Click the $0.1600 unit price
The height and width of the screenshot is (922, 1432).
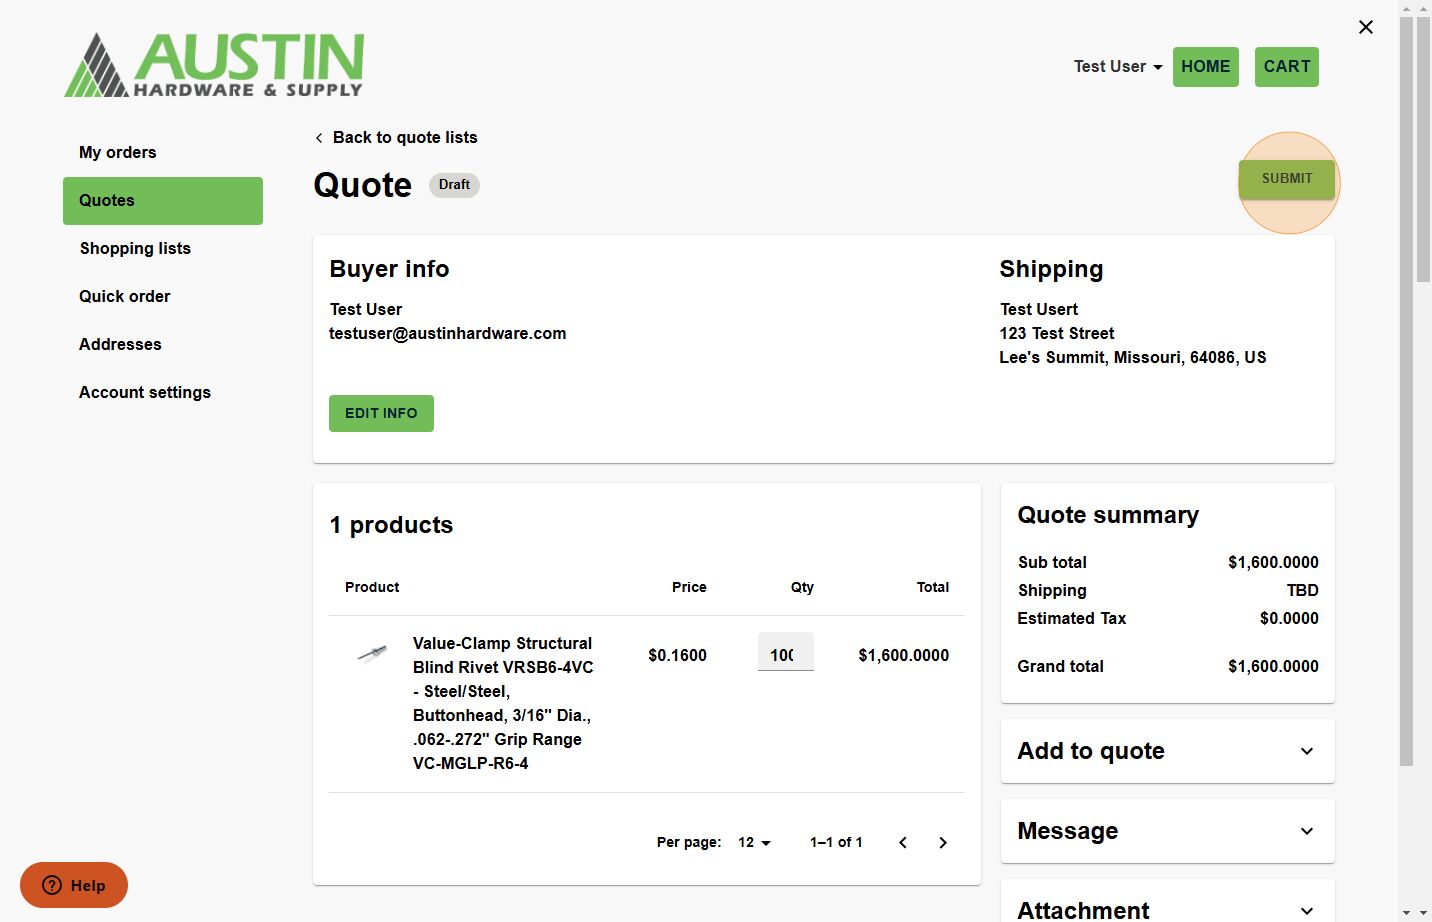pos(677,656)
